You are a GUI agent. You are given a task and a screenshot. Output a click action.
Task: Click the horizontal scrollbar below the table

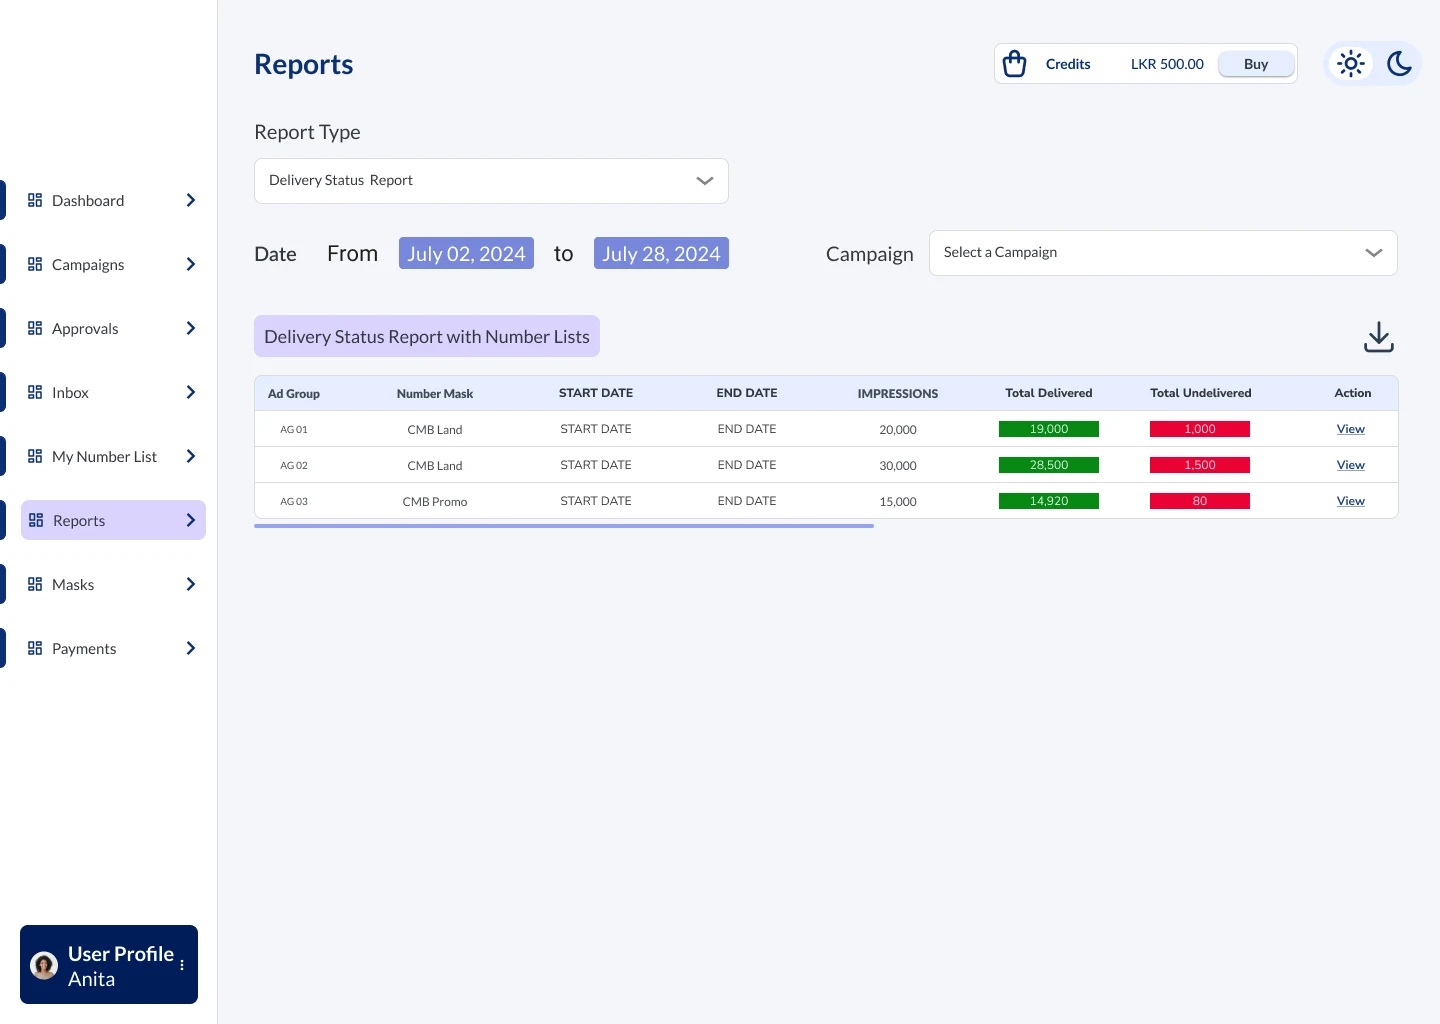click(564, 526)
